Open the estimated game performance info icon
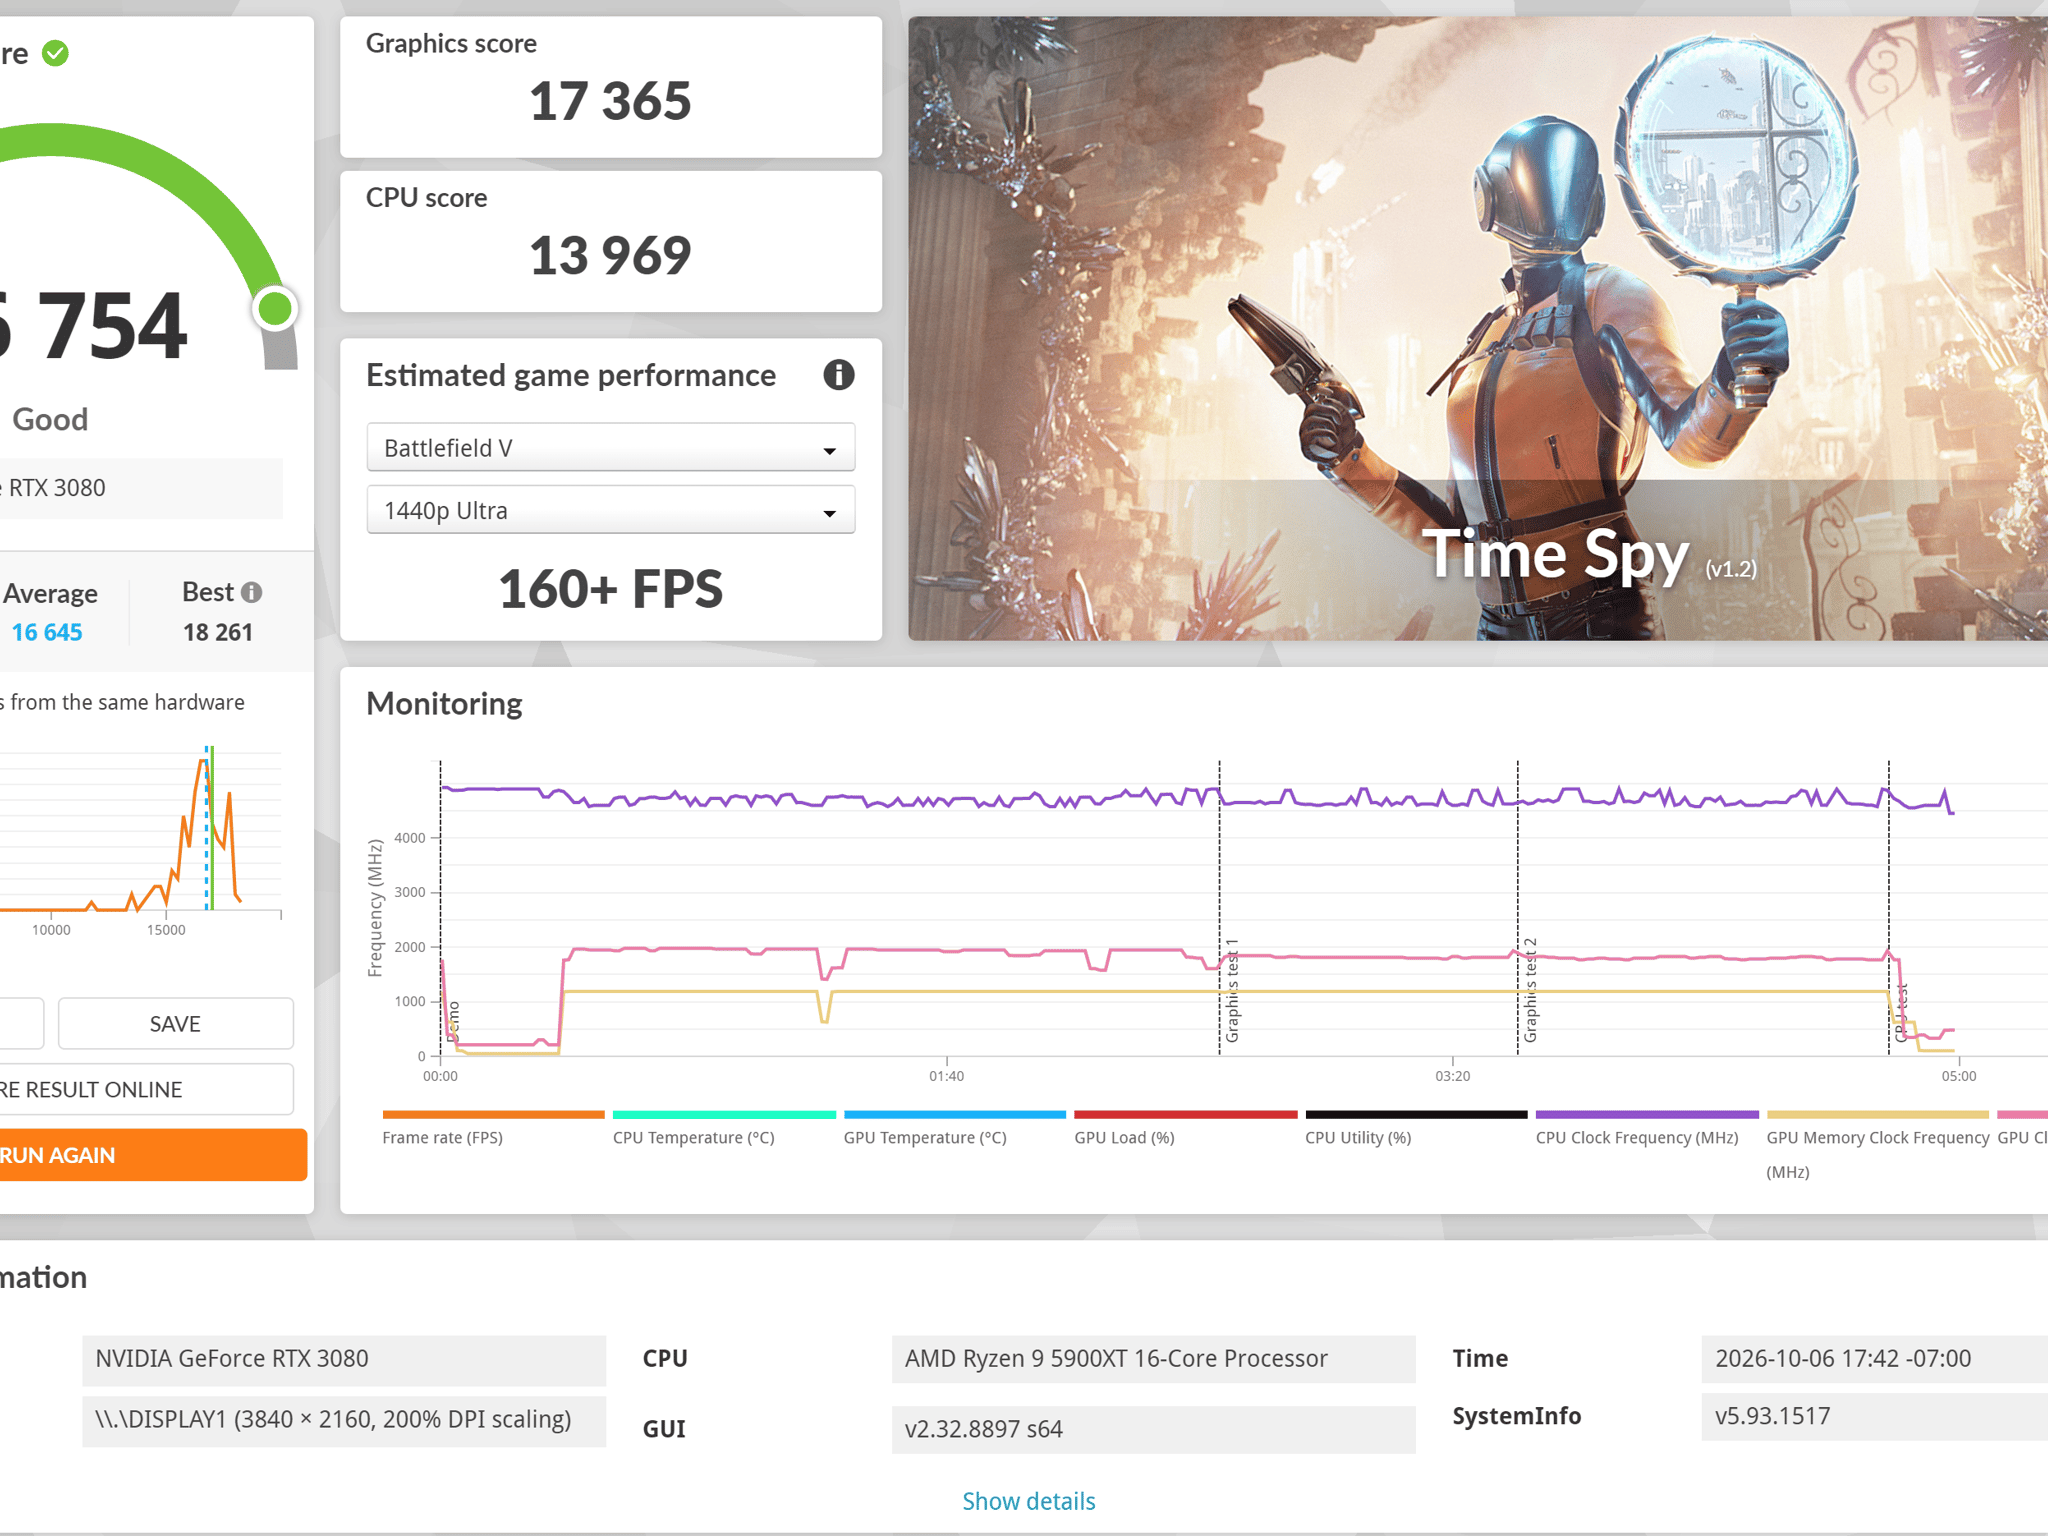2048x1536 pixels. pos(838,375)
